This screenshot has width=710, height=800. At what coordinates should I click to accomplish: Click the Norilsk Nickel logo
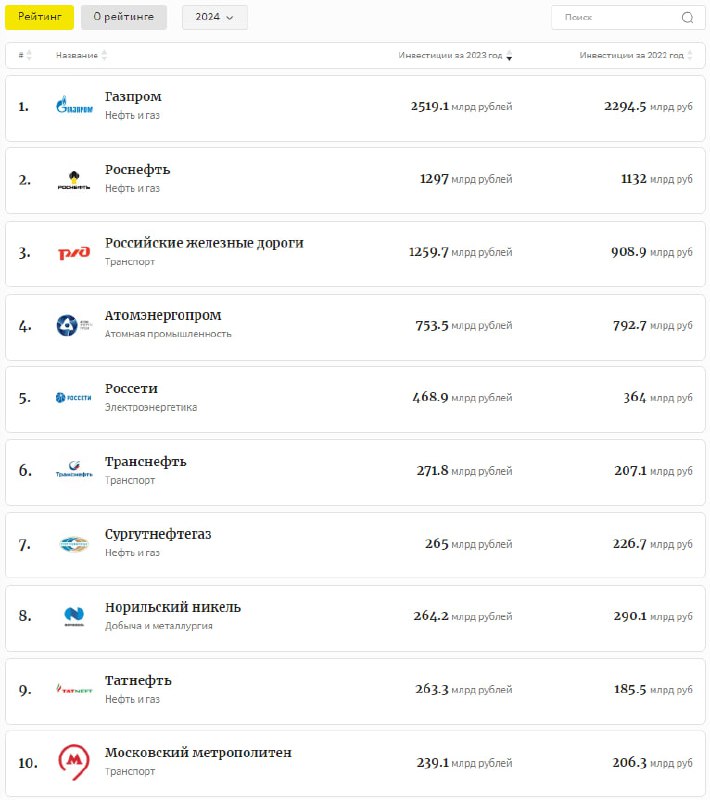point(74,616)
